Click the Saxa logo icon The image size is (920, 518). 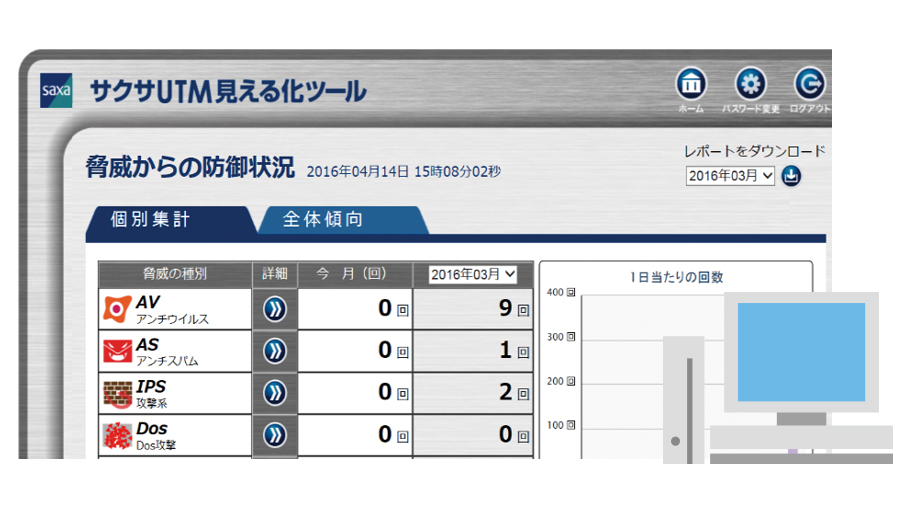(56, 91)
